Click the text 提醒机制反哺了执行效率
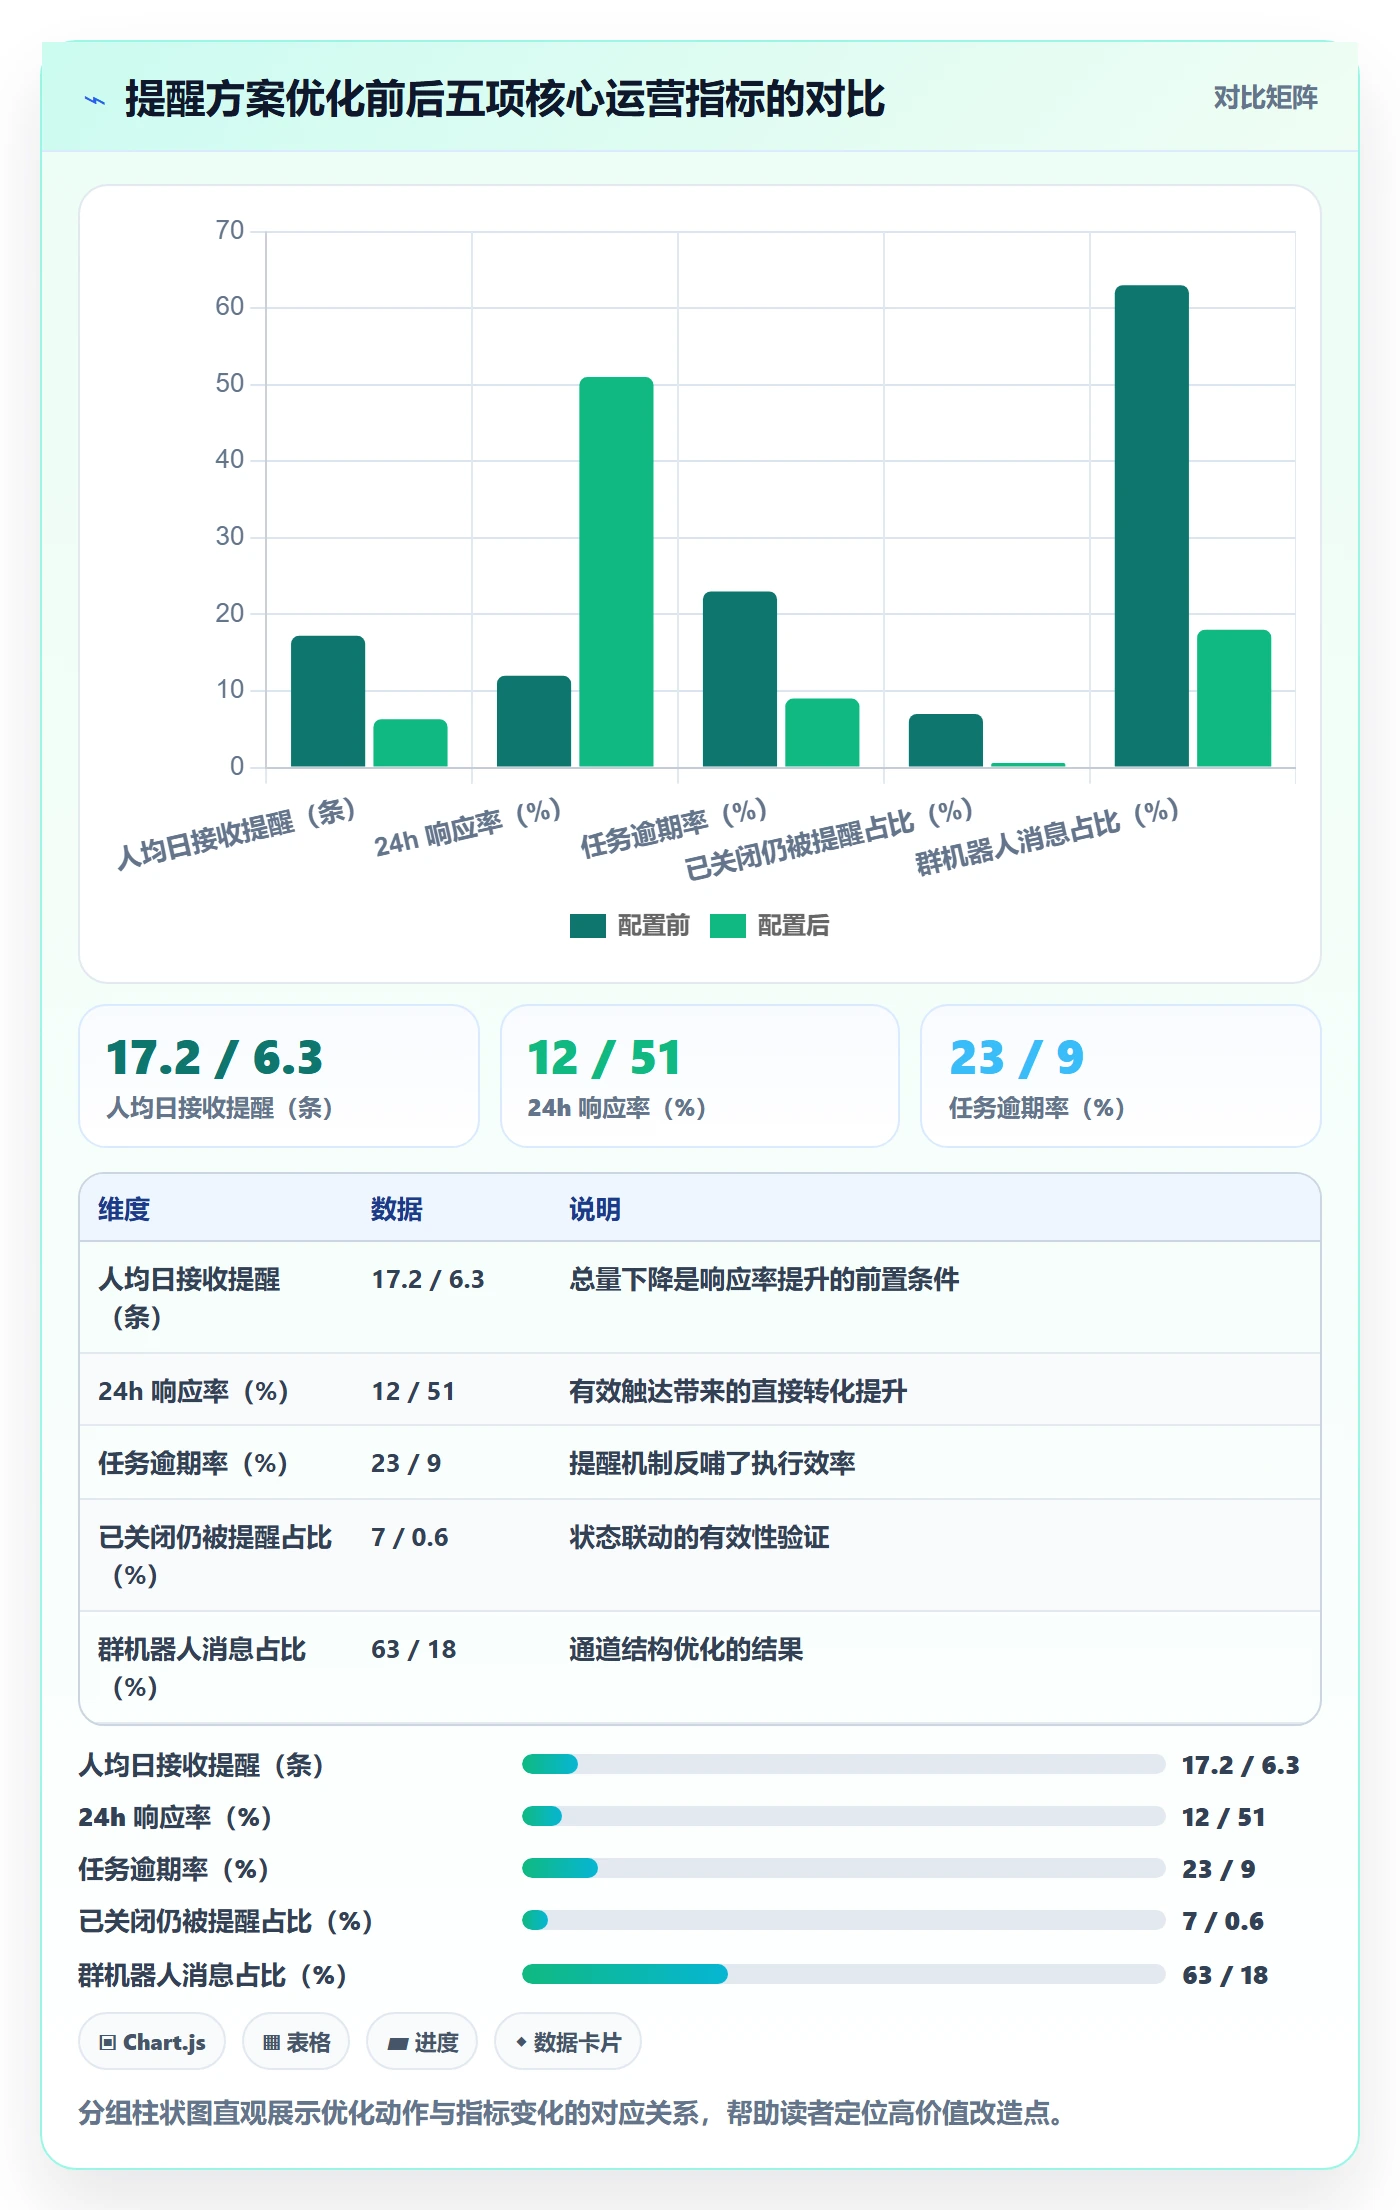This screenshot has width=1400, height=2210. coord(712,1463)
